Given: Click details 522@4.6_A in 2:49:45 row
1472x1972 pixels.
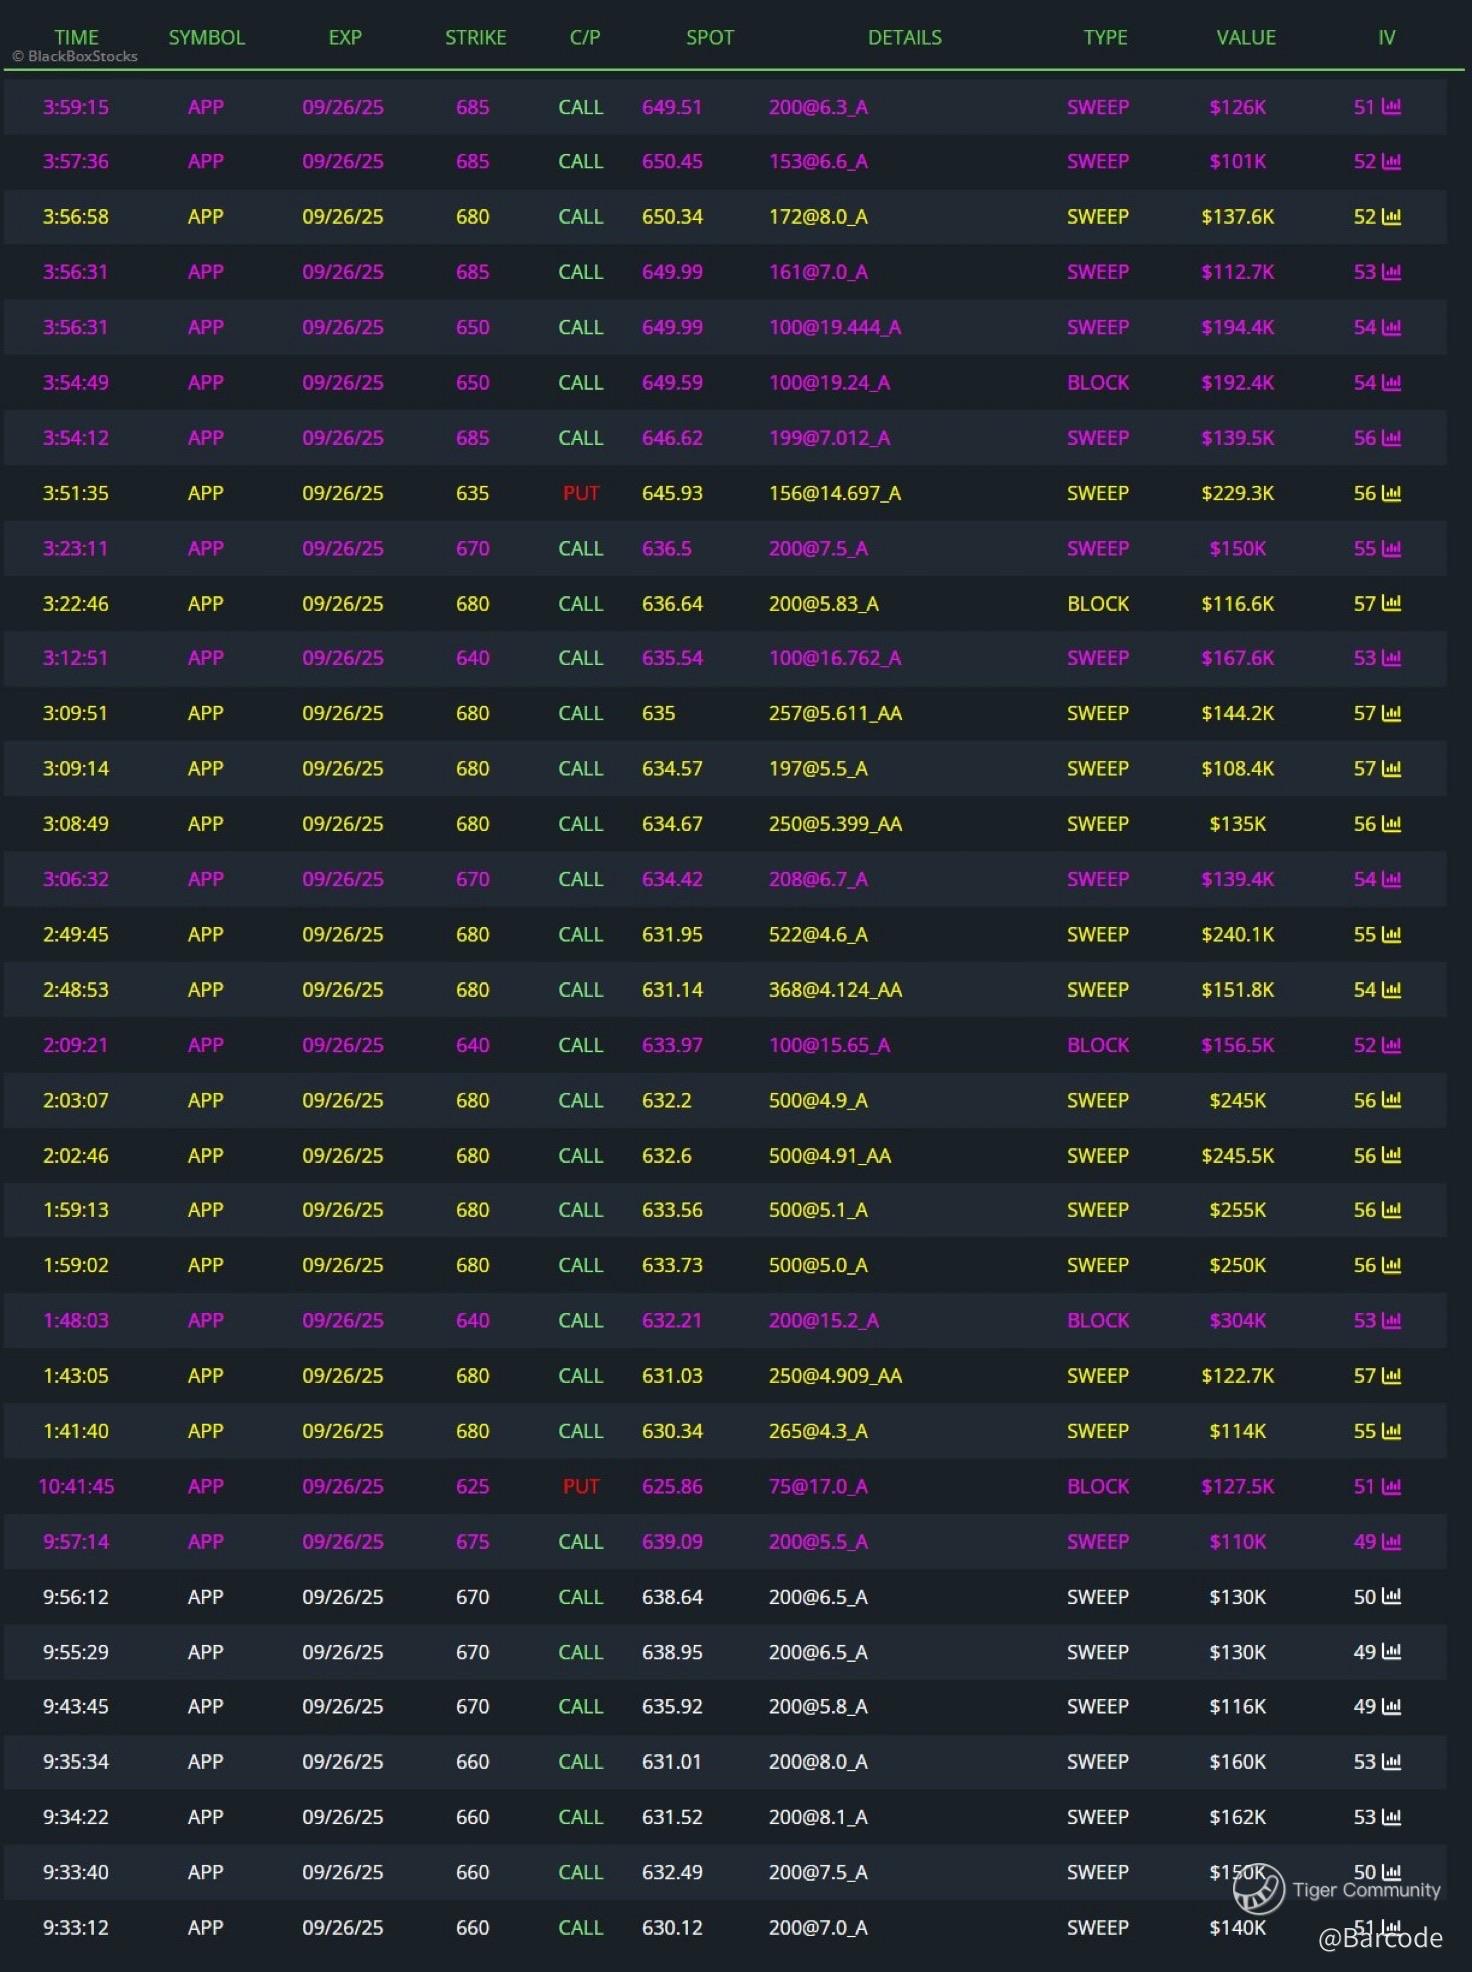Looking at the screenshot, I should coord(817,934).
